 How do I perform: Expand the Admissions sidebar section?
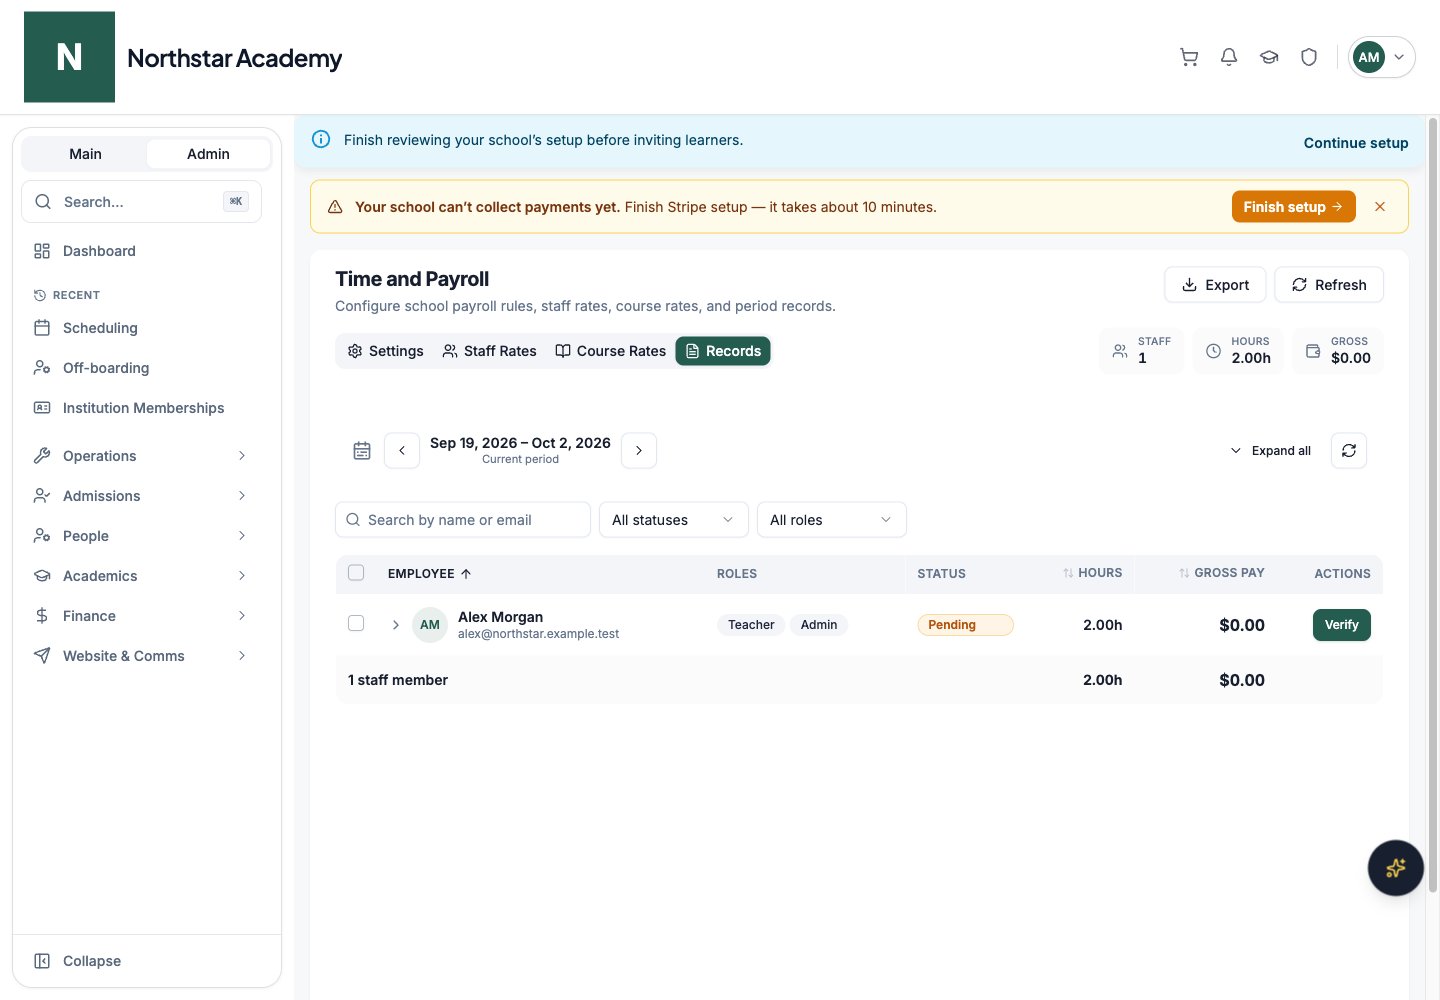coord(142,496)
